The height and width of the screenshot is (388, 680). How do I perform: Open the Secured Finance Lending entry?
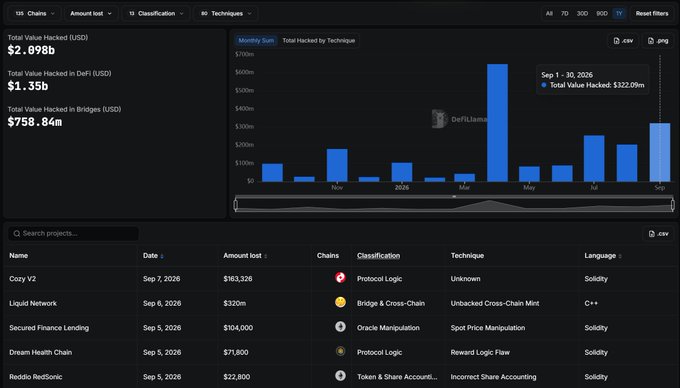49,328
